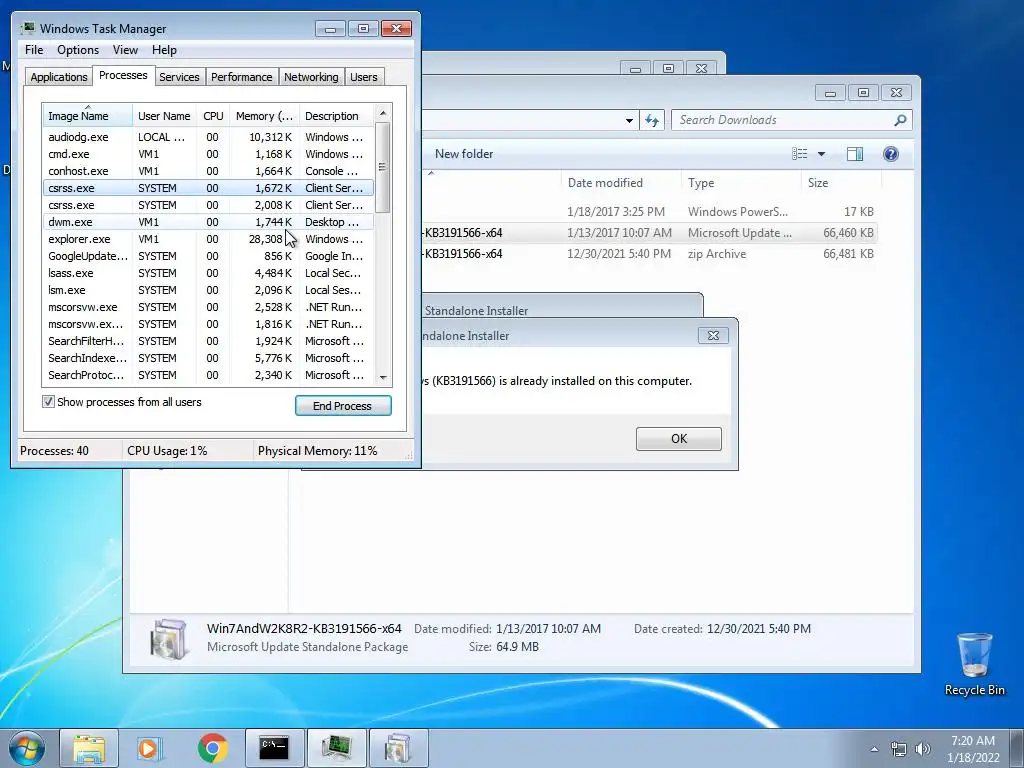This screenshot has height=768, width=1024.
Task: Open the Task Manager Options menu
Action: click(78, 50)
